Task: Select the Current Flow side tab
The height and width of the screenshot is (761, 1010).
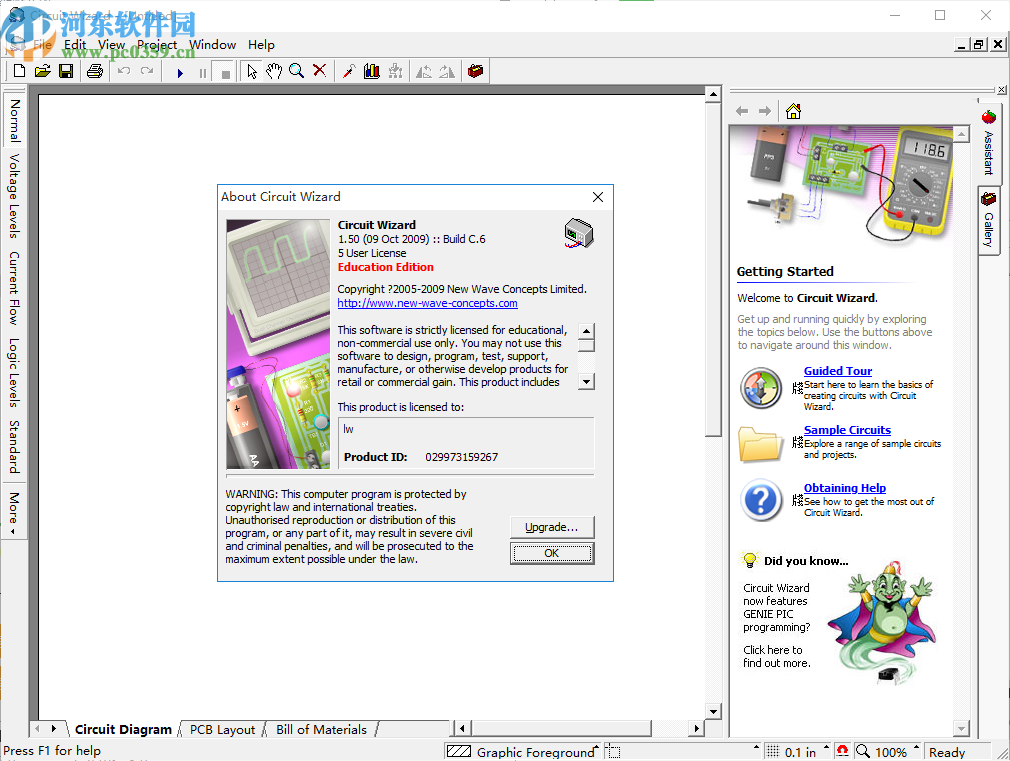Action: pos(15,288)
